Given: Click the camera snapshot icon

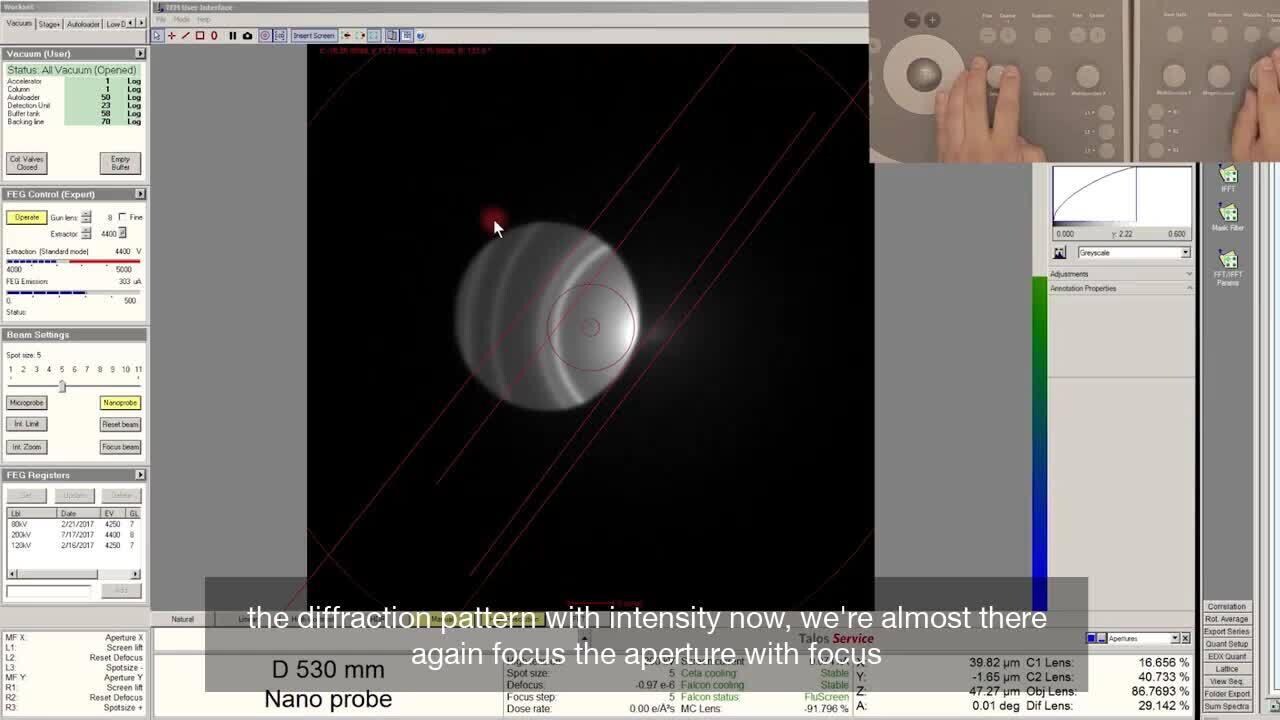Looking at the screenshot, I should coord(247,36).
